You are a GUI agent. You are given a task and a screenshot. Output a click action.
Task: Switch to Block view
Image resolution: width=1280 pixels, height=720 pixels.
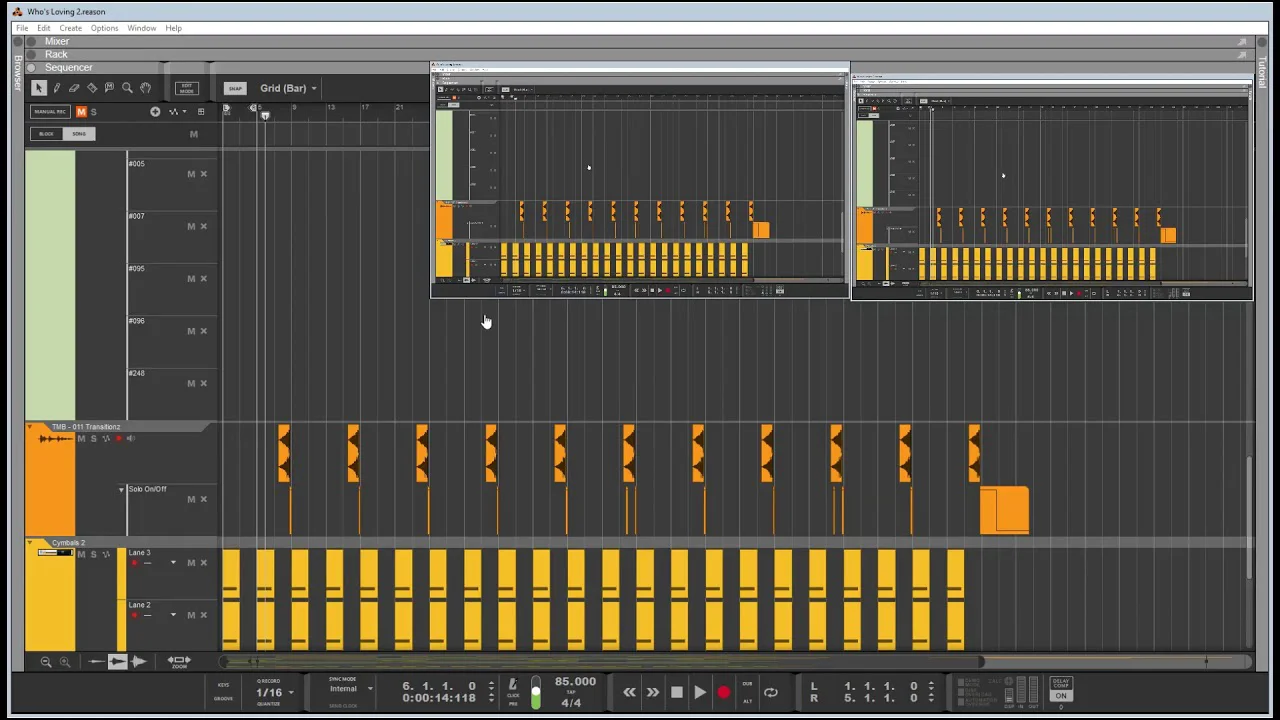point(46,134)
